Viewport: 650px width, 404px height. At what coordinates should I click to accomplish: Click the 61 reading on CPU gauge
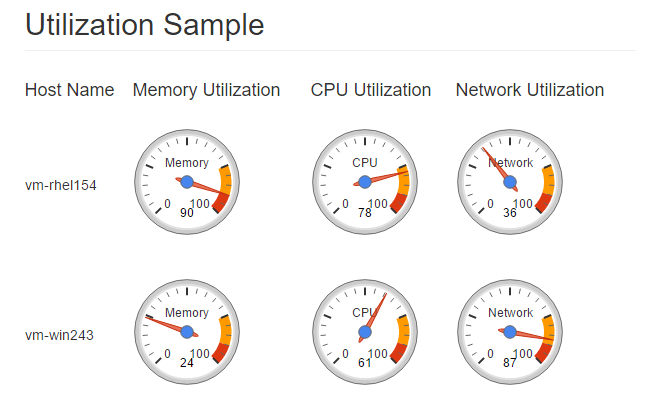(364, 363)
